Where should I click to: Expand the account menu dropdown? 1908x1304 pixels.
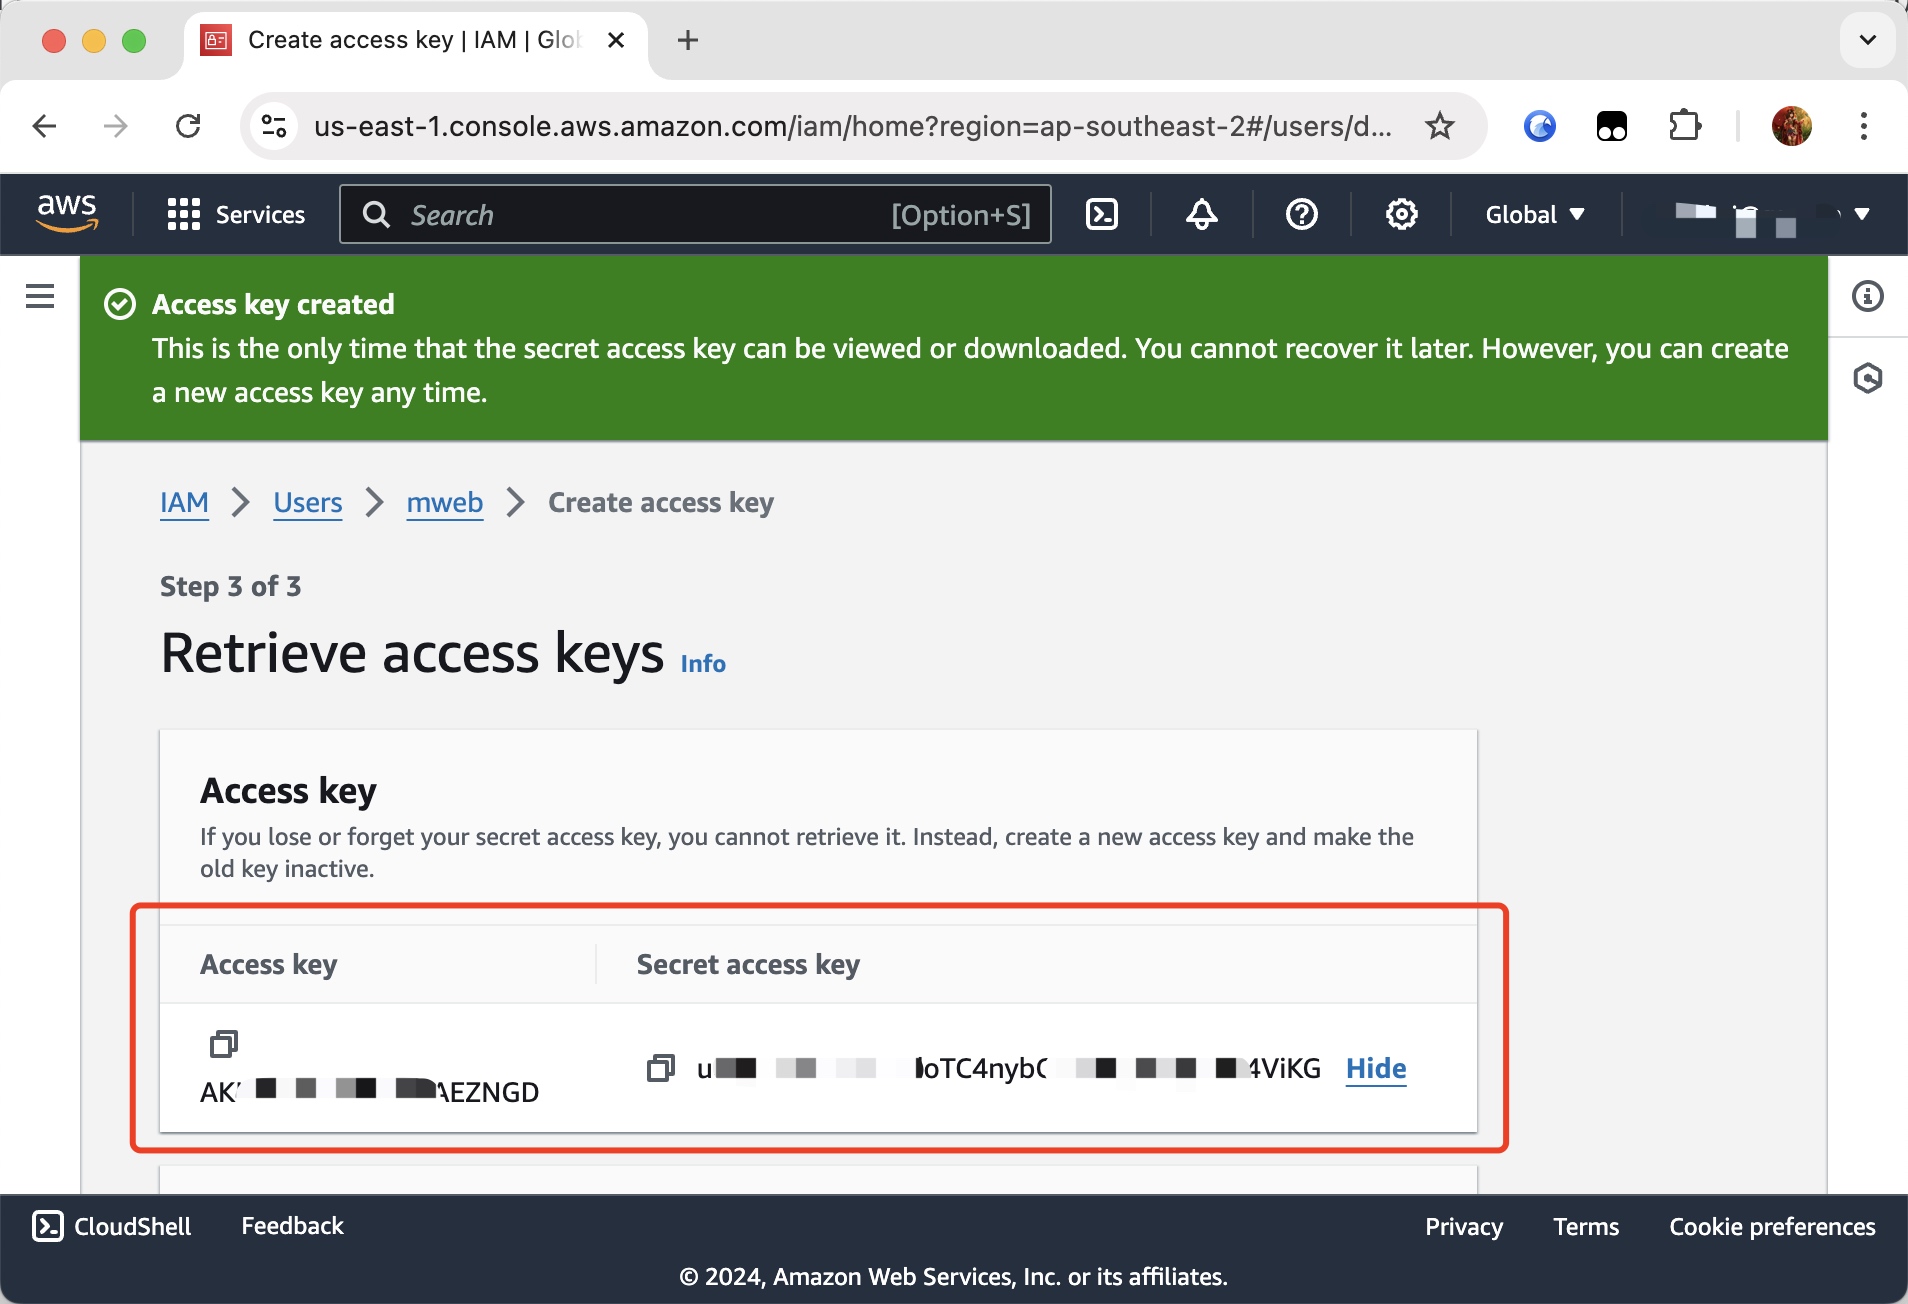click(x=1861, y=214)
